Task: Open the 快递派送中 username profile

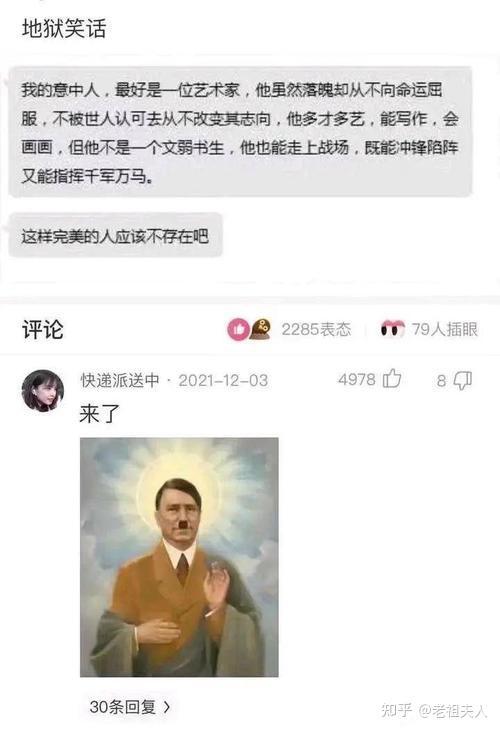Action: click(120, 380)
